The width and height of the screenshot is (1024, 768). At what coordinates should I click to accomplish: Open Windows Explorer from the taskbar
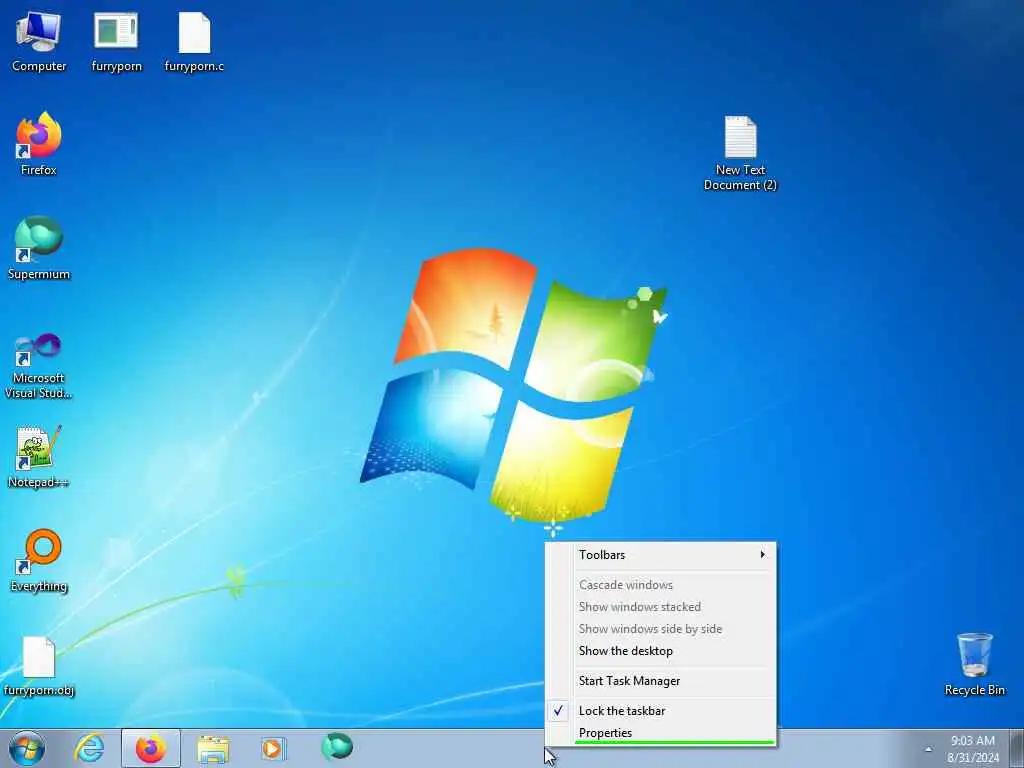pyautogui.click(x=213, y=748)
